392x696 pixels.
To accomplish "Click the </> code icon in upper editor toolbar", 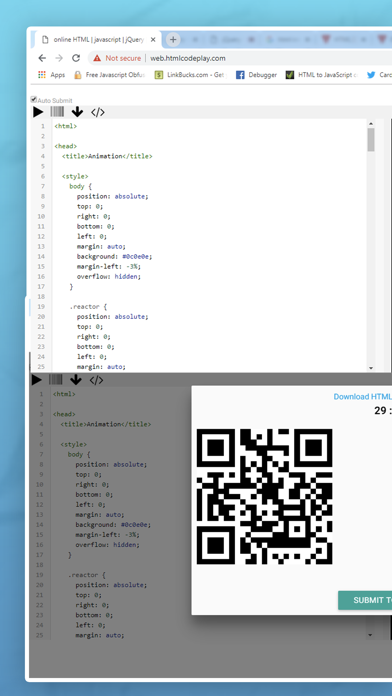I will point(98,112).
